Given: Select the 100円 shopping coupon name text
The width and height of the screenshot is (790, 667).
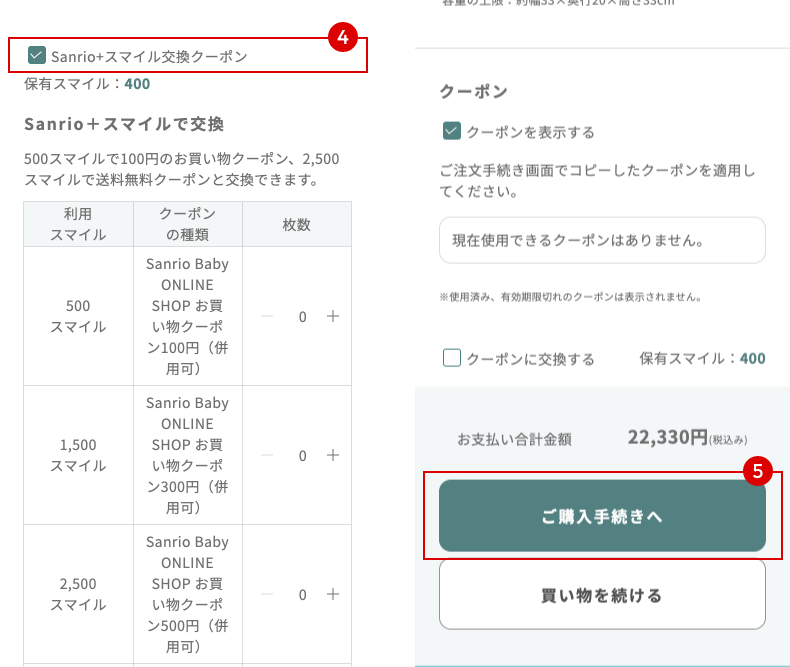Looking at the screenshot, I should tap(187, 316).
